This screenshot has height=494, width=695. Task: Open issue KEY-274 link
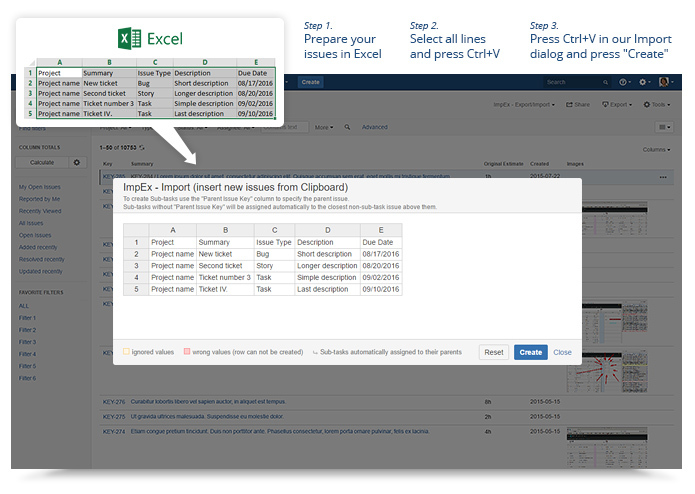pyautogui.click(x=114, y=431)
